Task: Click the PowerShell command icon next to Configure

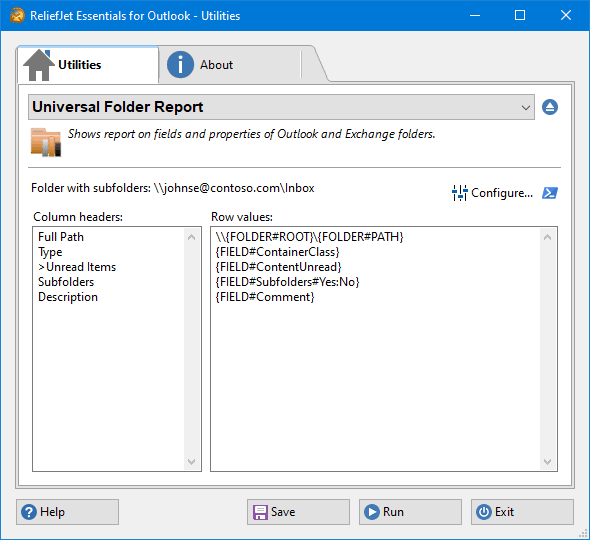Action: point(550,193)
